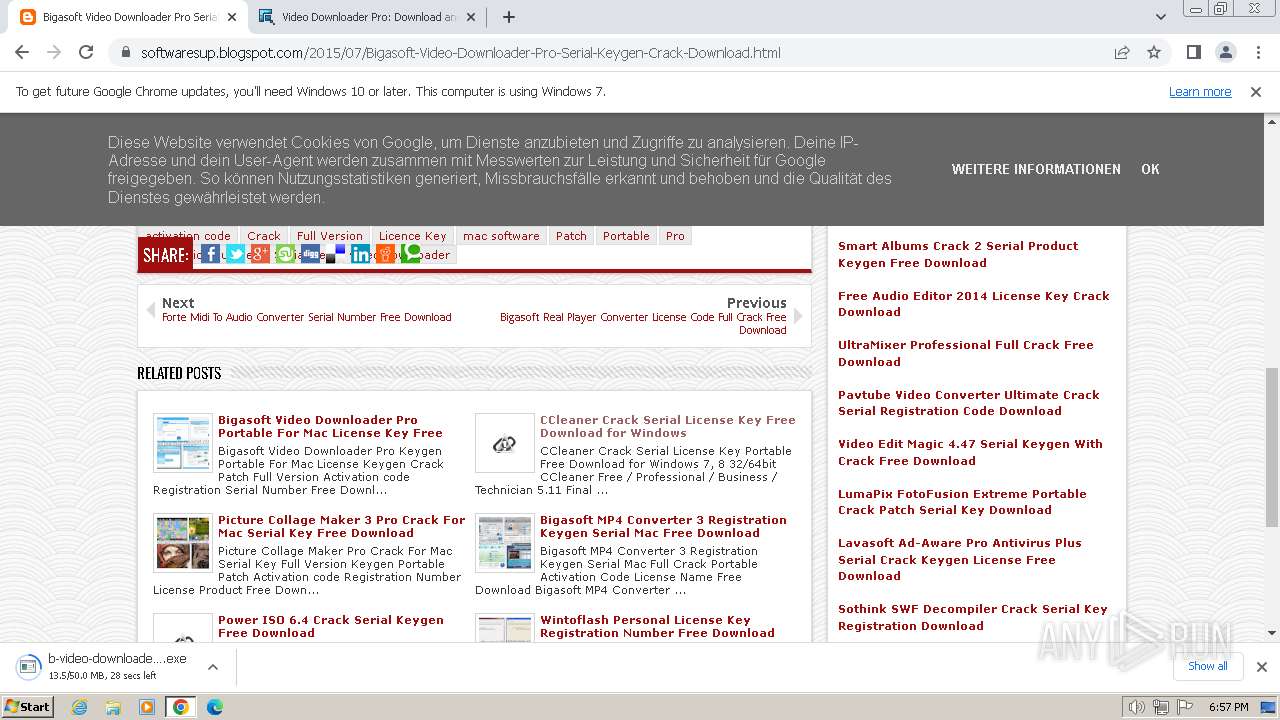Screen dimensions: 1280x720
Task: Click the Learn more link
Action: (x=1200, y=92)
